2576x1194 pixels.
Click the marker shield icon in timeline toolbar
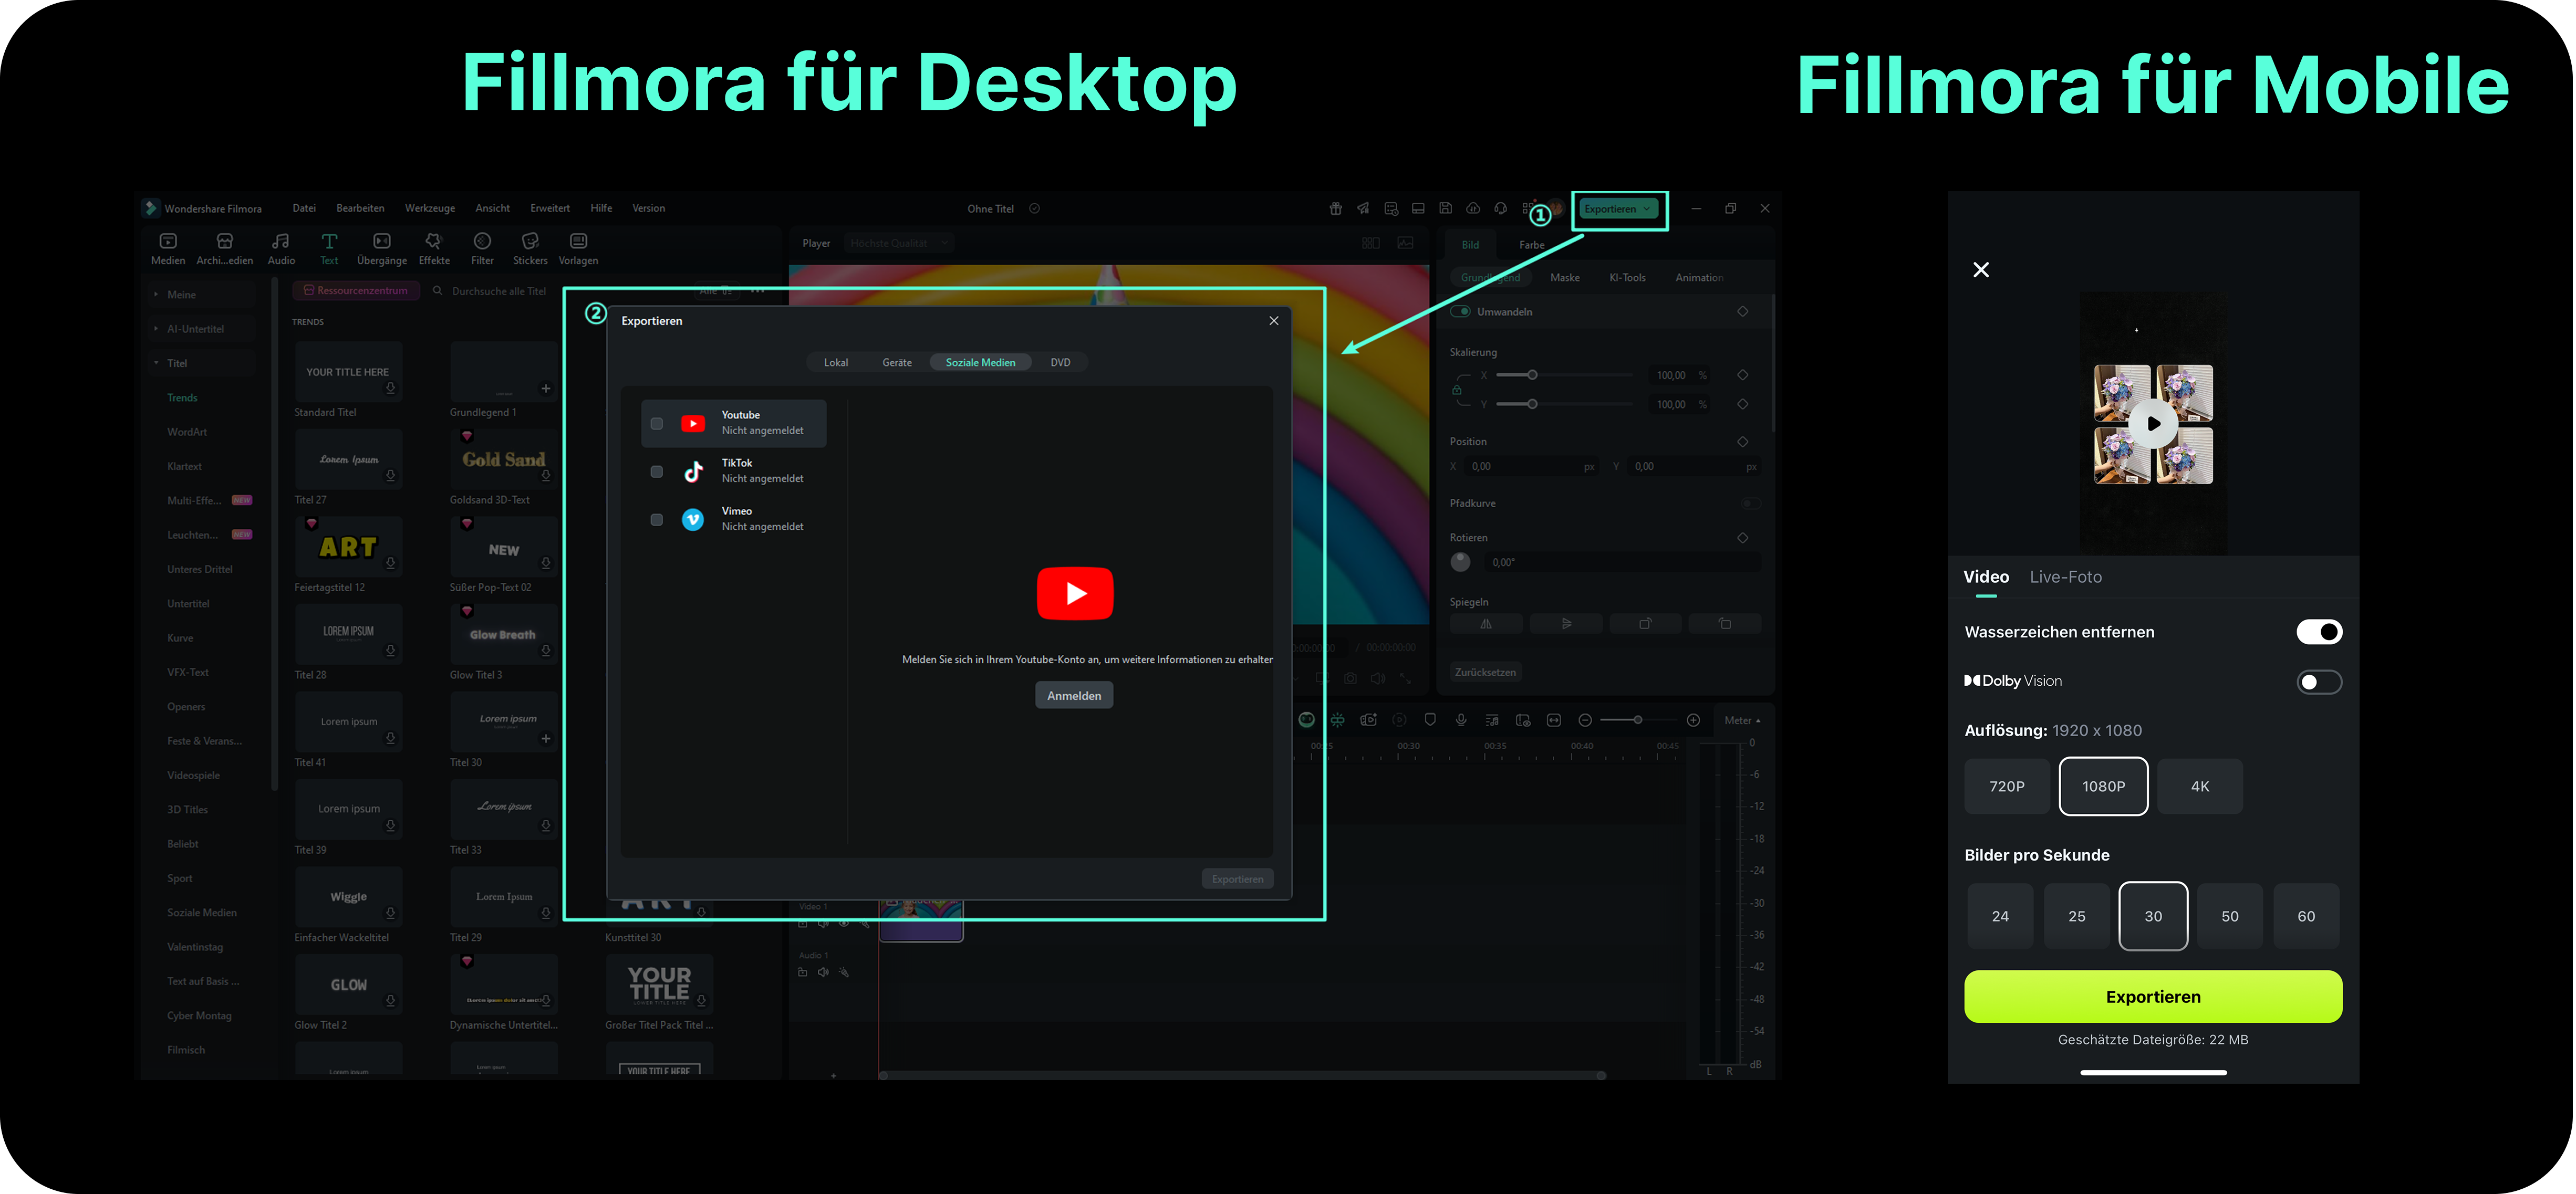pos(1430,720)
